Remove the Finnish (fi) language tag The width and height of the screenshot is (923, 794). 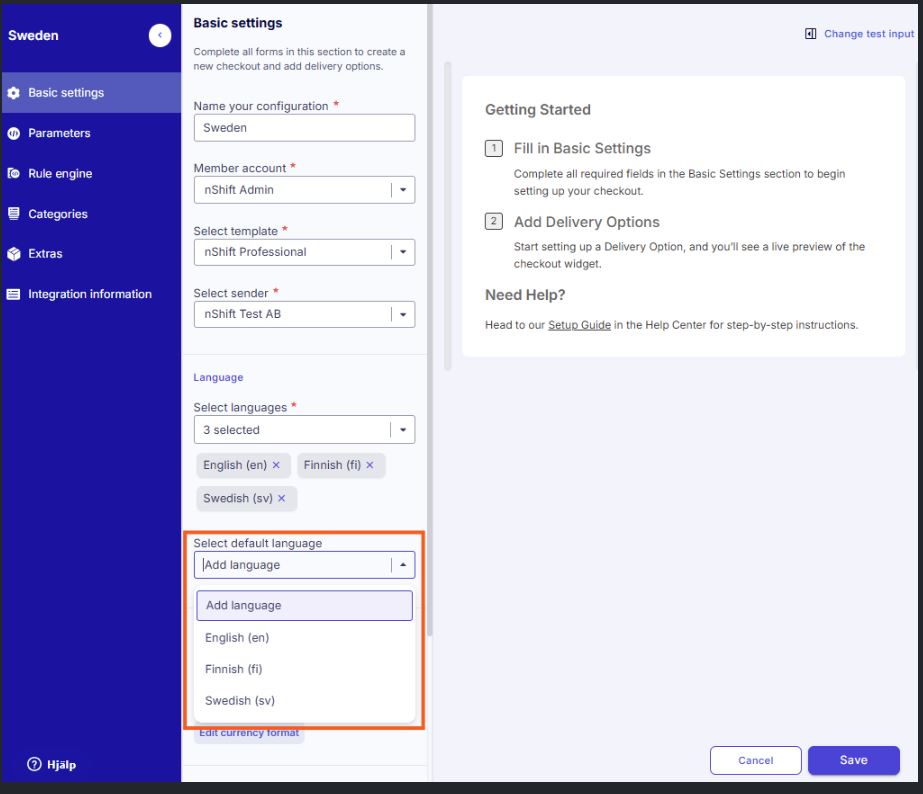[370, 465]
